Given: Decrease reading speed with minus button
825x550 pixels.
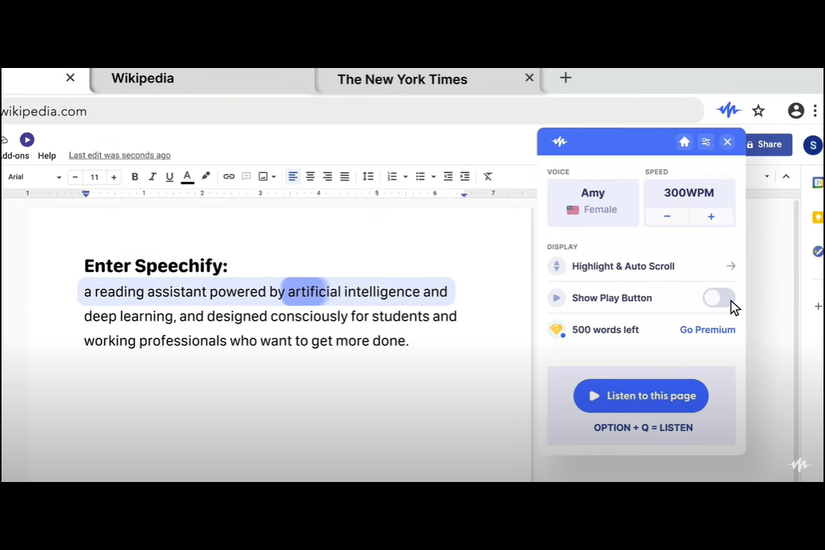Looking at the screenshot, I should point(667,216).
